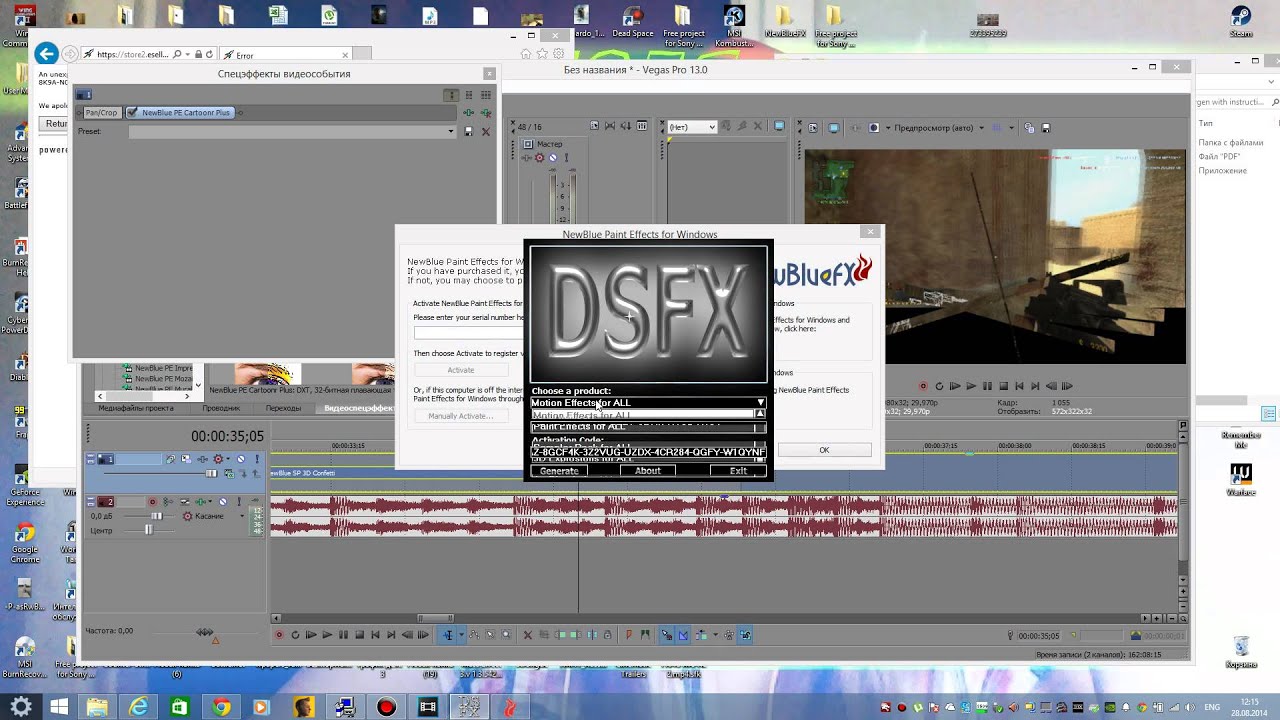Select the Normal Edit tool in timeline toolbar
Image resolution: width=1280 pixels, height=720 pixels.
(448, 635)
